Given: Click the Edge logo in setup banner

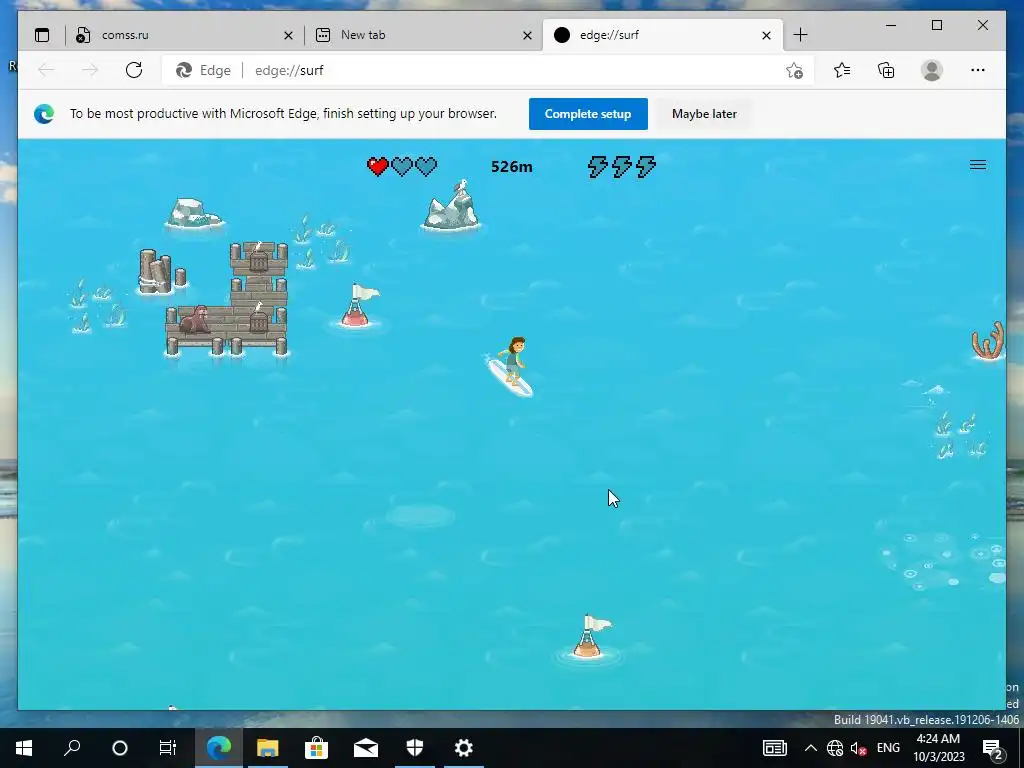Looking at the screenshot, I should click(x=44, y=114).
